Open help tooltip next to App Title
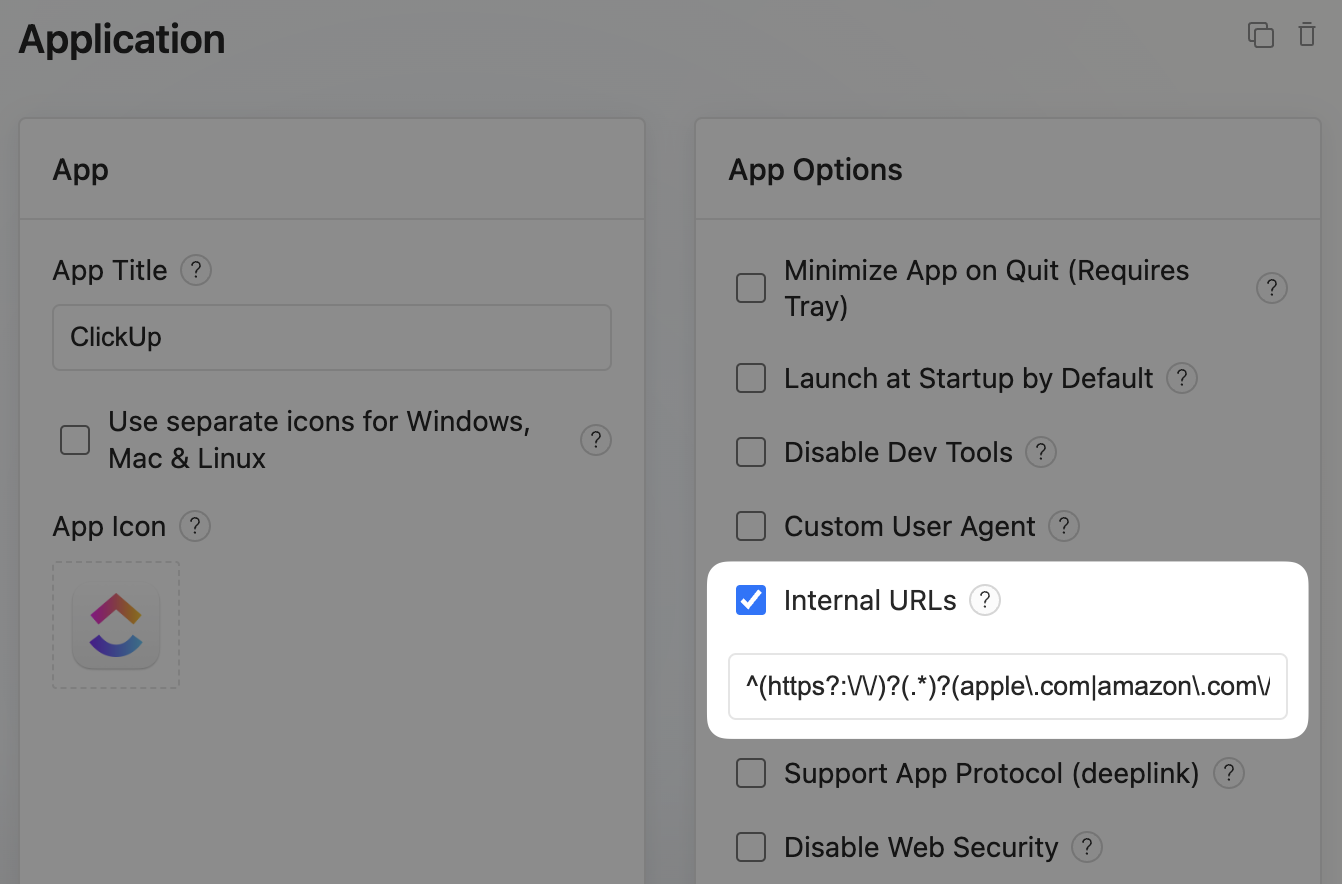This screenshot has width=1342, height=884. coord(196,270)
